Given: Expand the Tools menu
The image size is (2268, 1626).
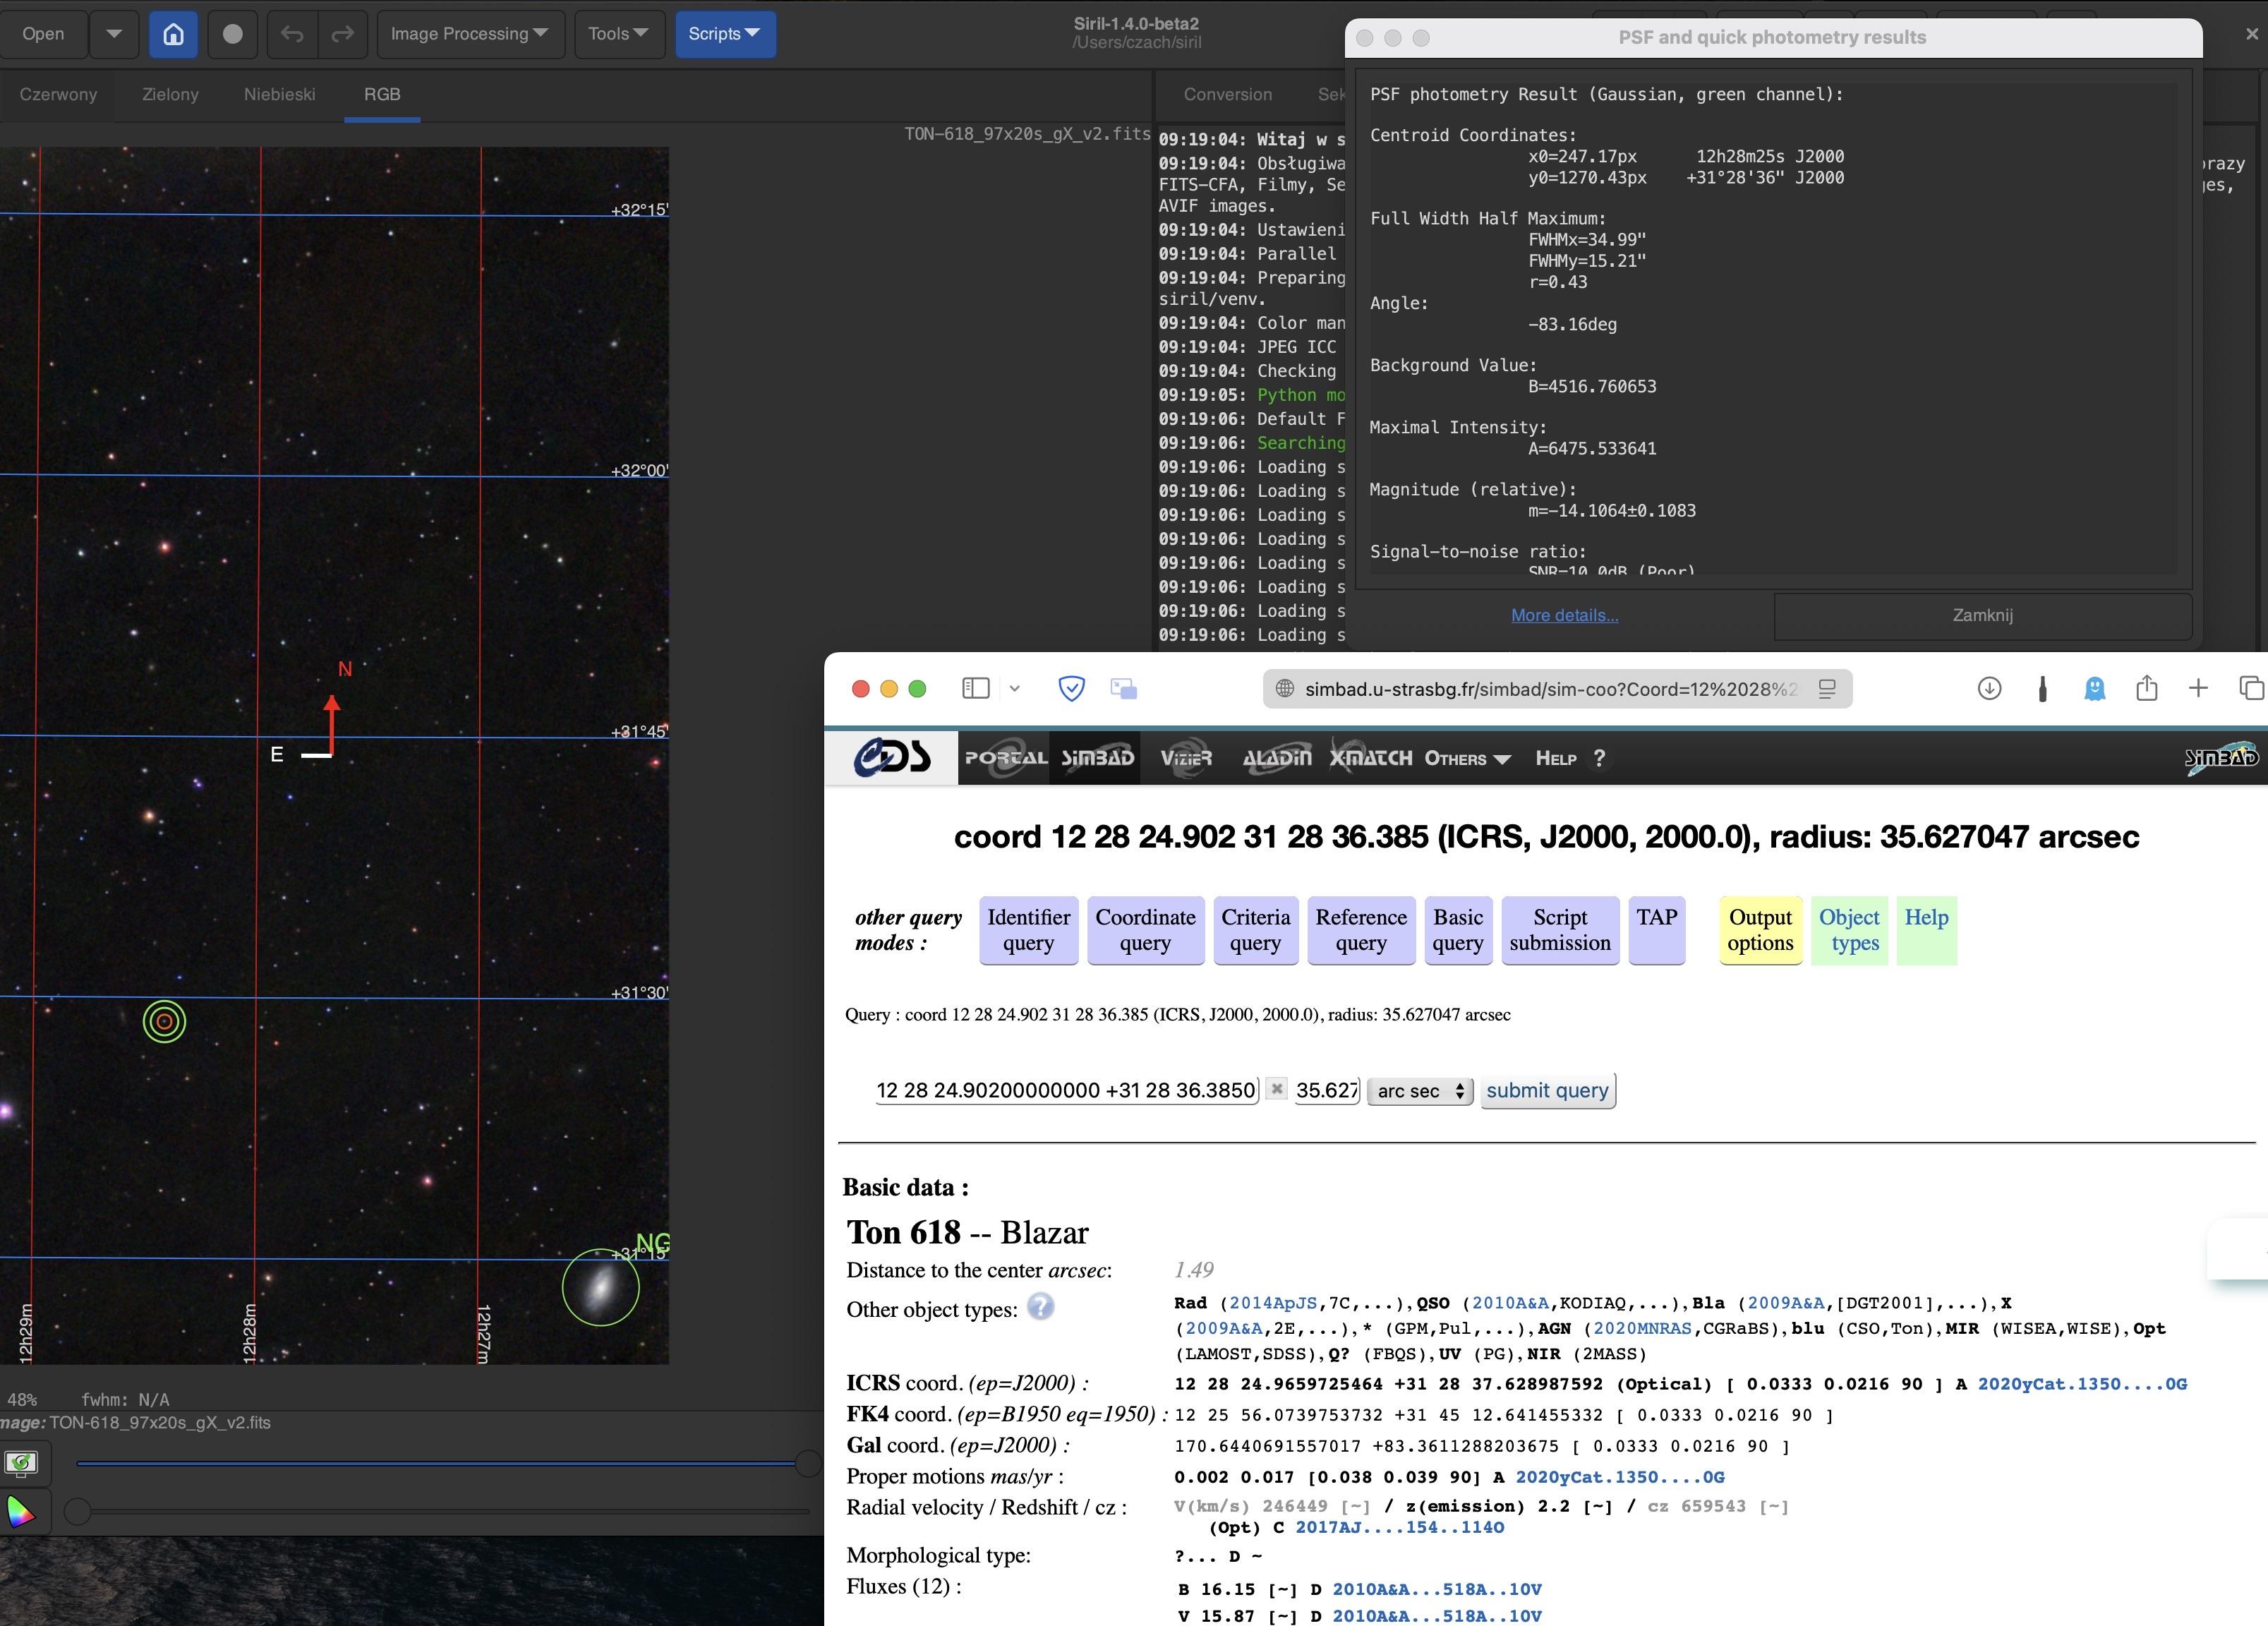Looking at the screenshot, I should (x=619, y=34).
